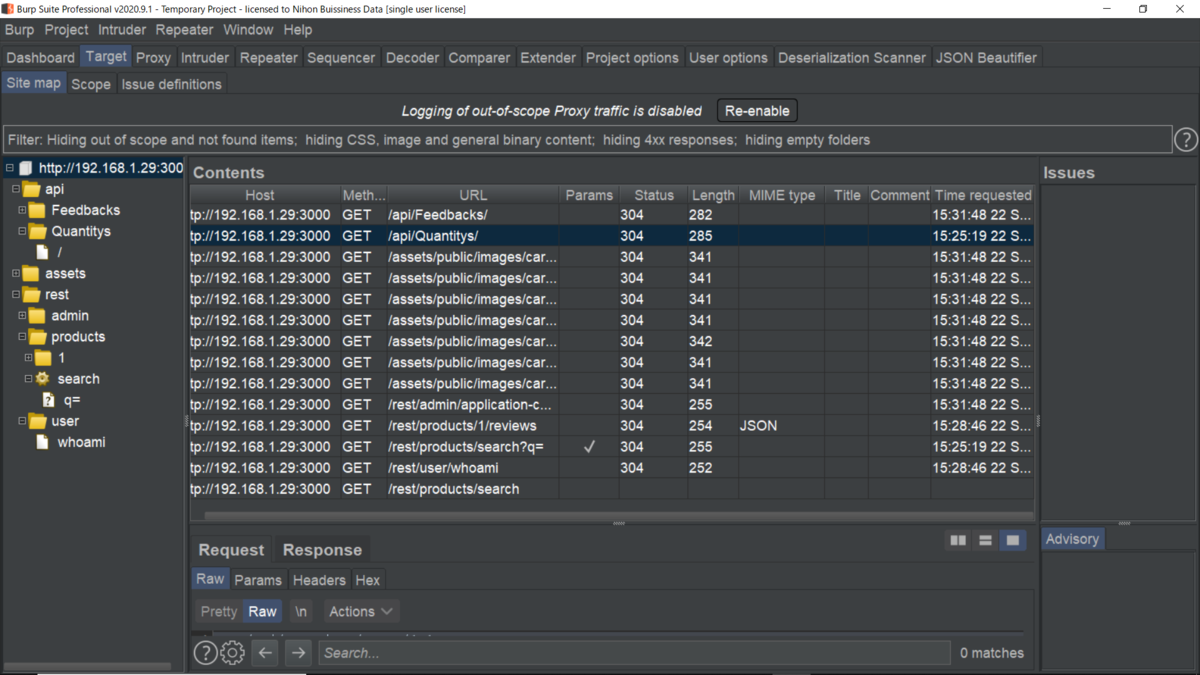The image size is (1200, 675).
Task: Click the assets folder icon
Action: pos(31,273)
